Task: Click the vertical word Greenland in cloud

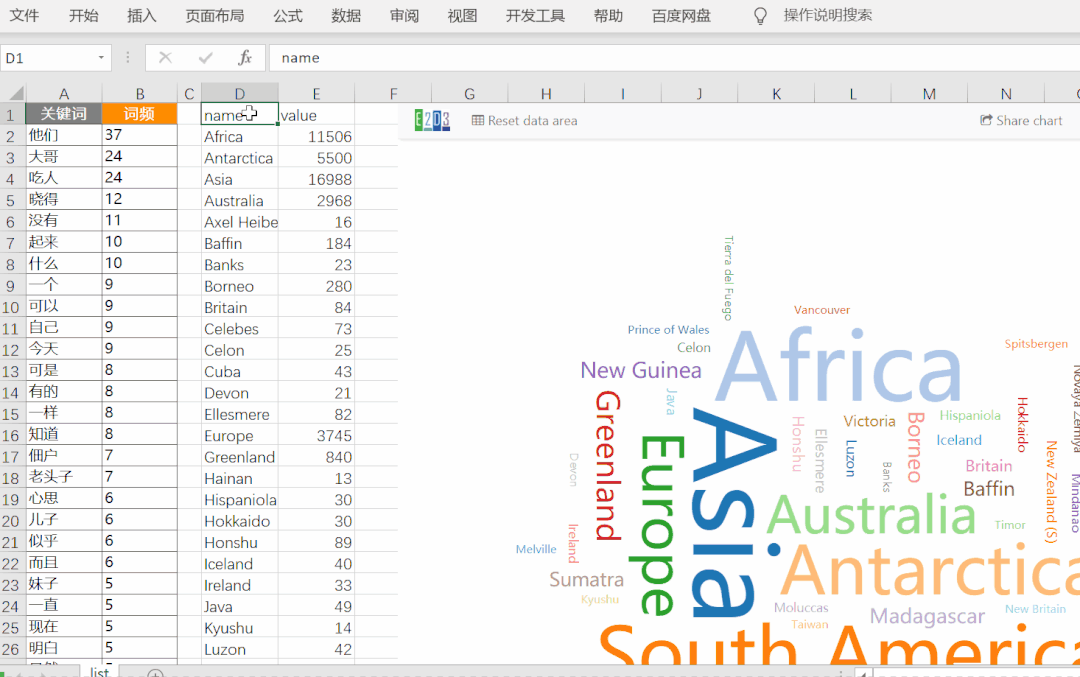Action: 609,466
